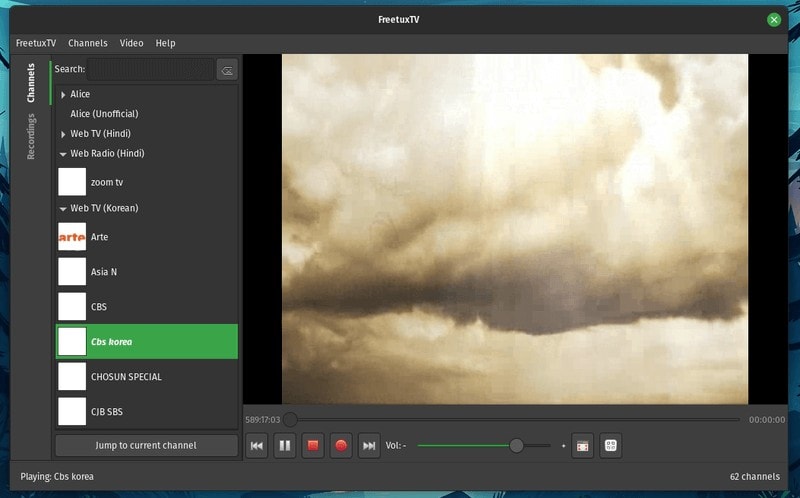Image resolution: width=800 pixels, height=498 pixels.
Task: Click the video playback area
Action: [x=515, y=229]
